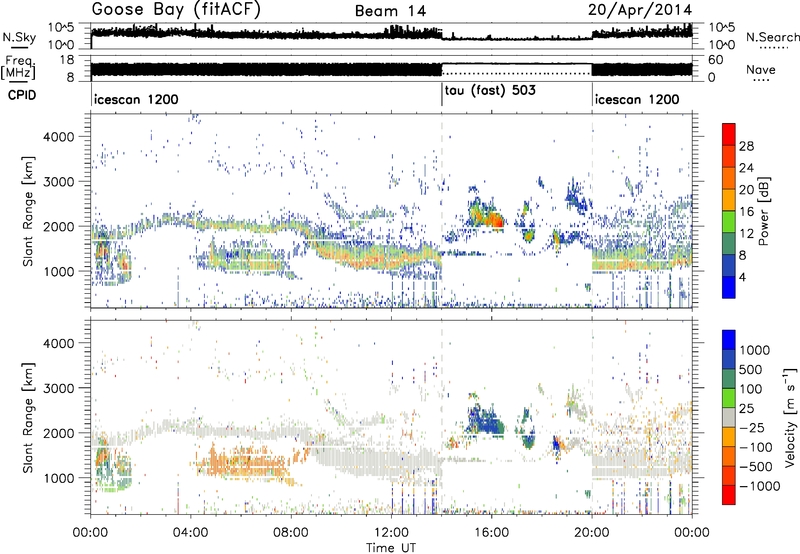Click the red segment of the Power color bar
This screenshot has height=554, width=800.
pos(729,134)
